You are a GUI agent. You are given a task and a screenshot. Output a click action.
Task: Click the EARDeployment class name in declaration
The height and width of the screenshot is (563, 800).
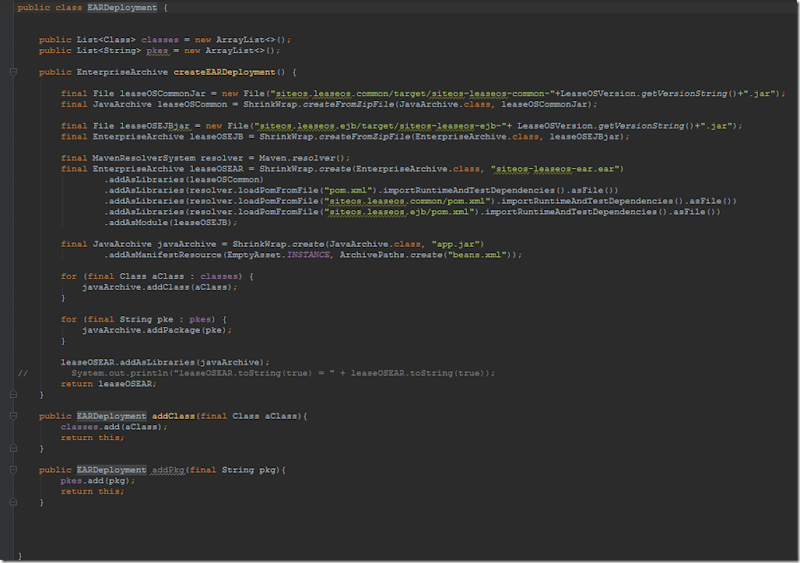115,7
